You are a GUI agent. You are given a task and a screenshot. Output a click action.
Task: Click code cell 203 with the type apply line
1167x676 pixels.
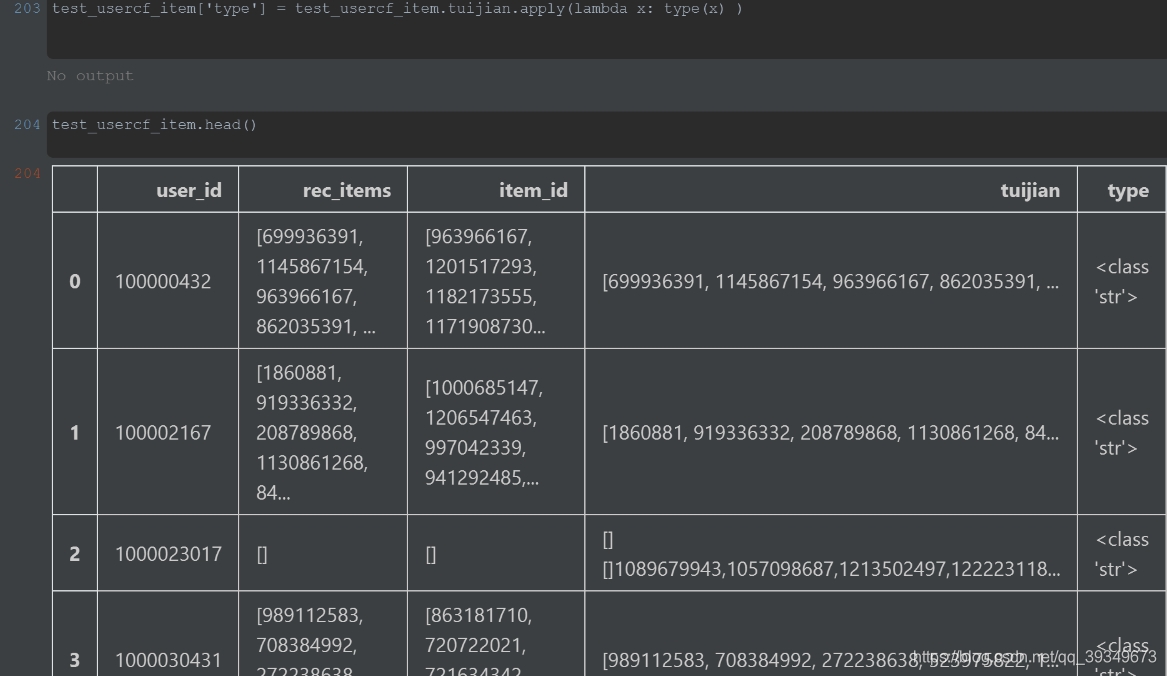[607, 28]
